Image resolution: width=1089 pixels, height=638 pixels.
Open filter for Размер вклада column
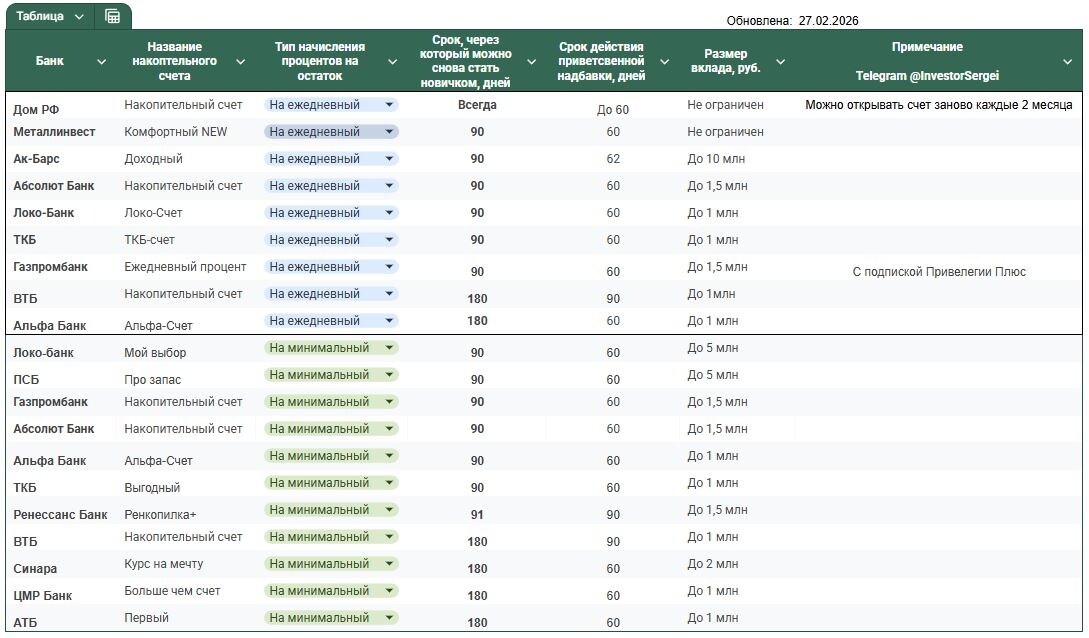781,62
